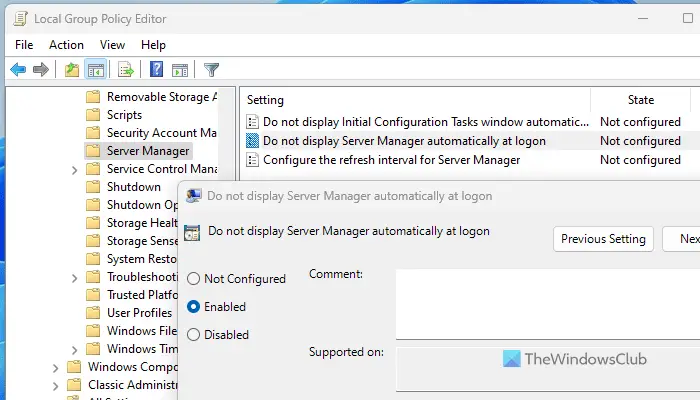Select 'Do not display Initial Configuration Tasks' policy
Viewport: 700px width, 400px height.
click(x=426, y=122)
